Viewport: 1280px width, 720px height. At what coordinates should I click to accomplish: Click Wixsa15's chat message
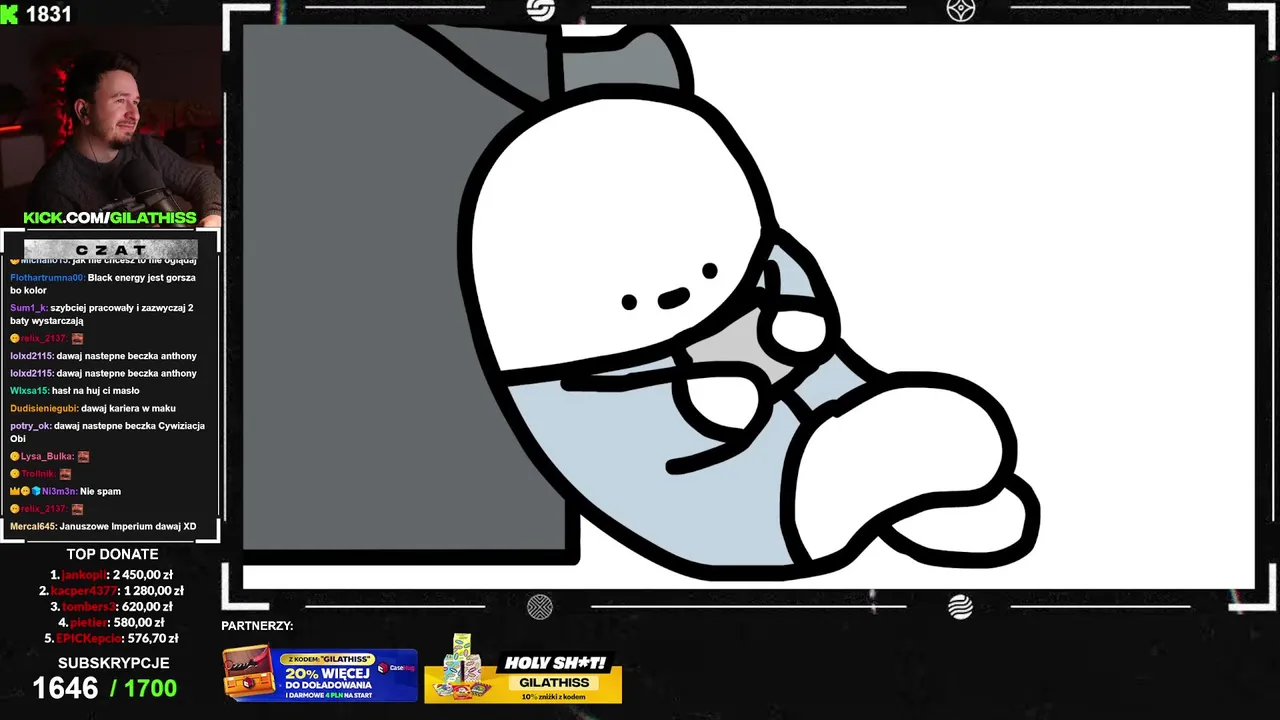(x=75, y=391)
